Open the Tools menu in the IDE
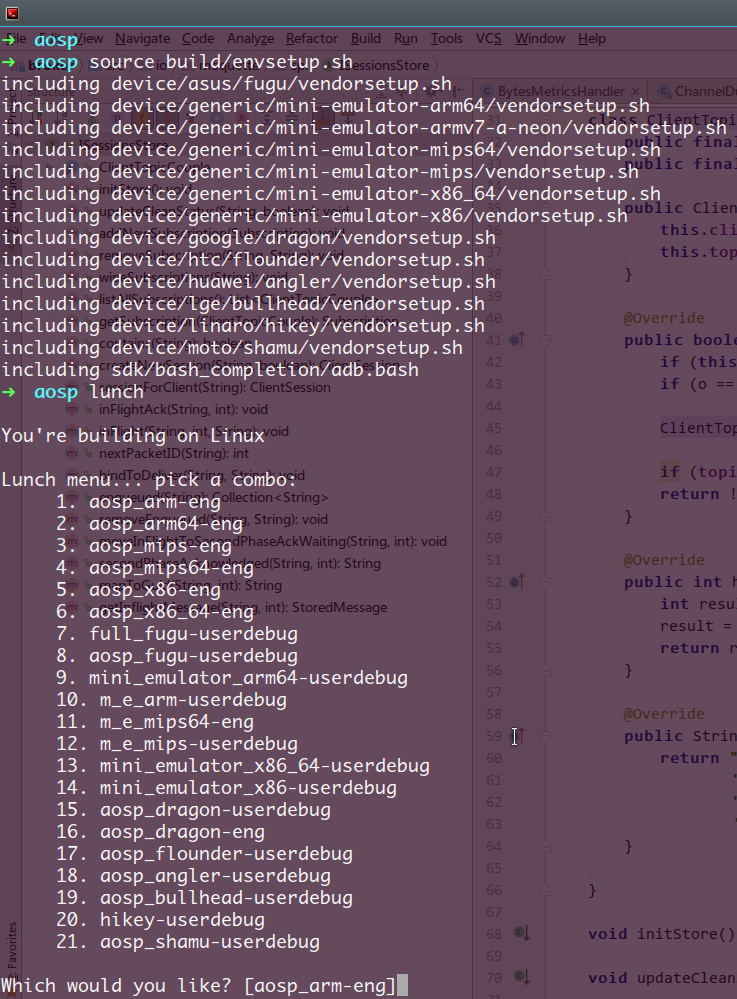This screenshot has width=737, height=999. (447, 39)
